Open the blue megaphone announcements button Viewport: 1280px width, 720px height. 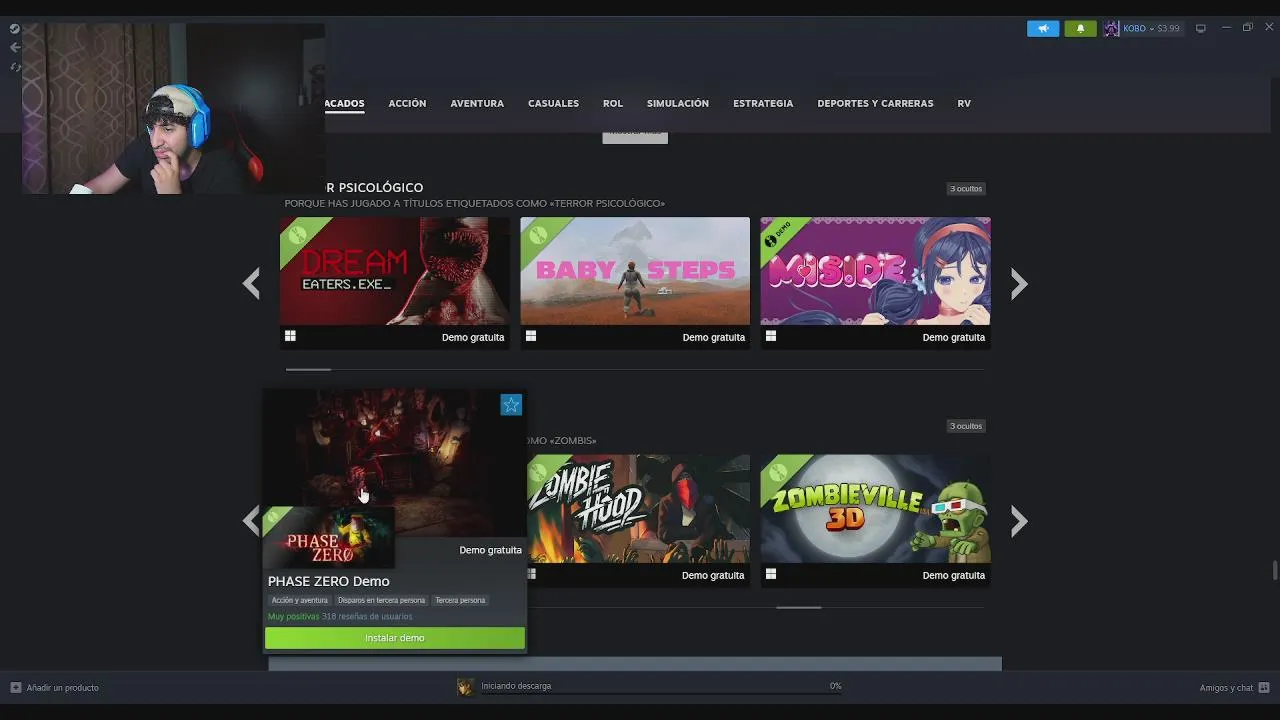(1043, 28)
